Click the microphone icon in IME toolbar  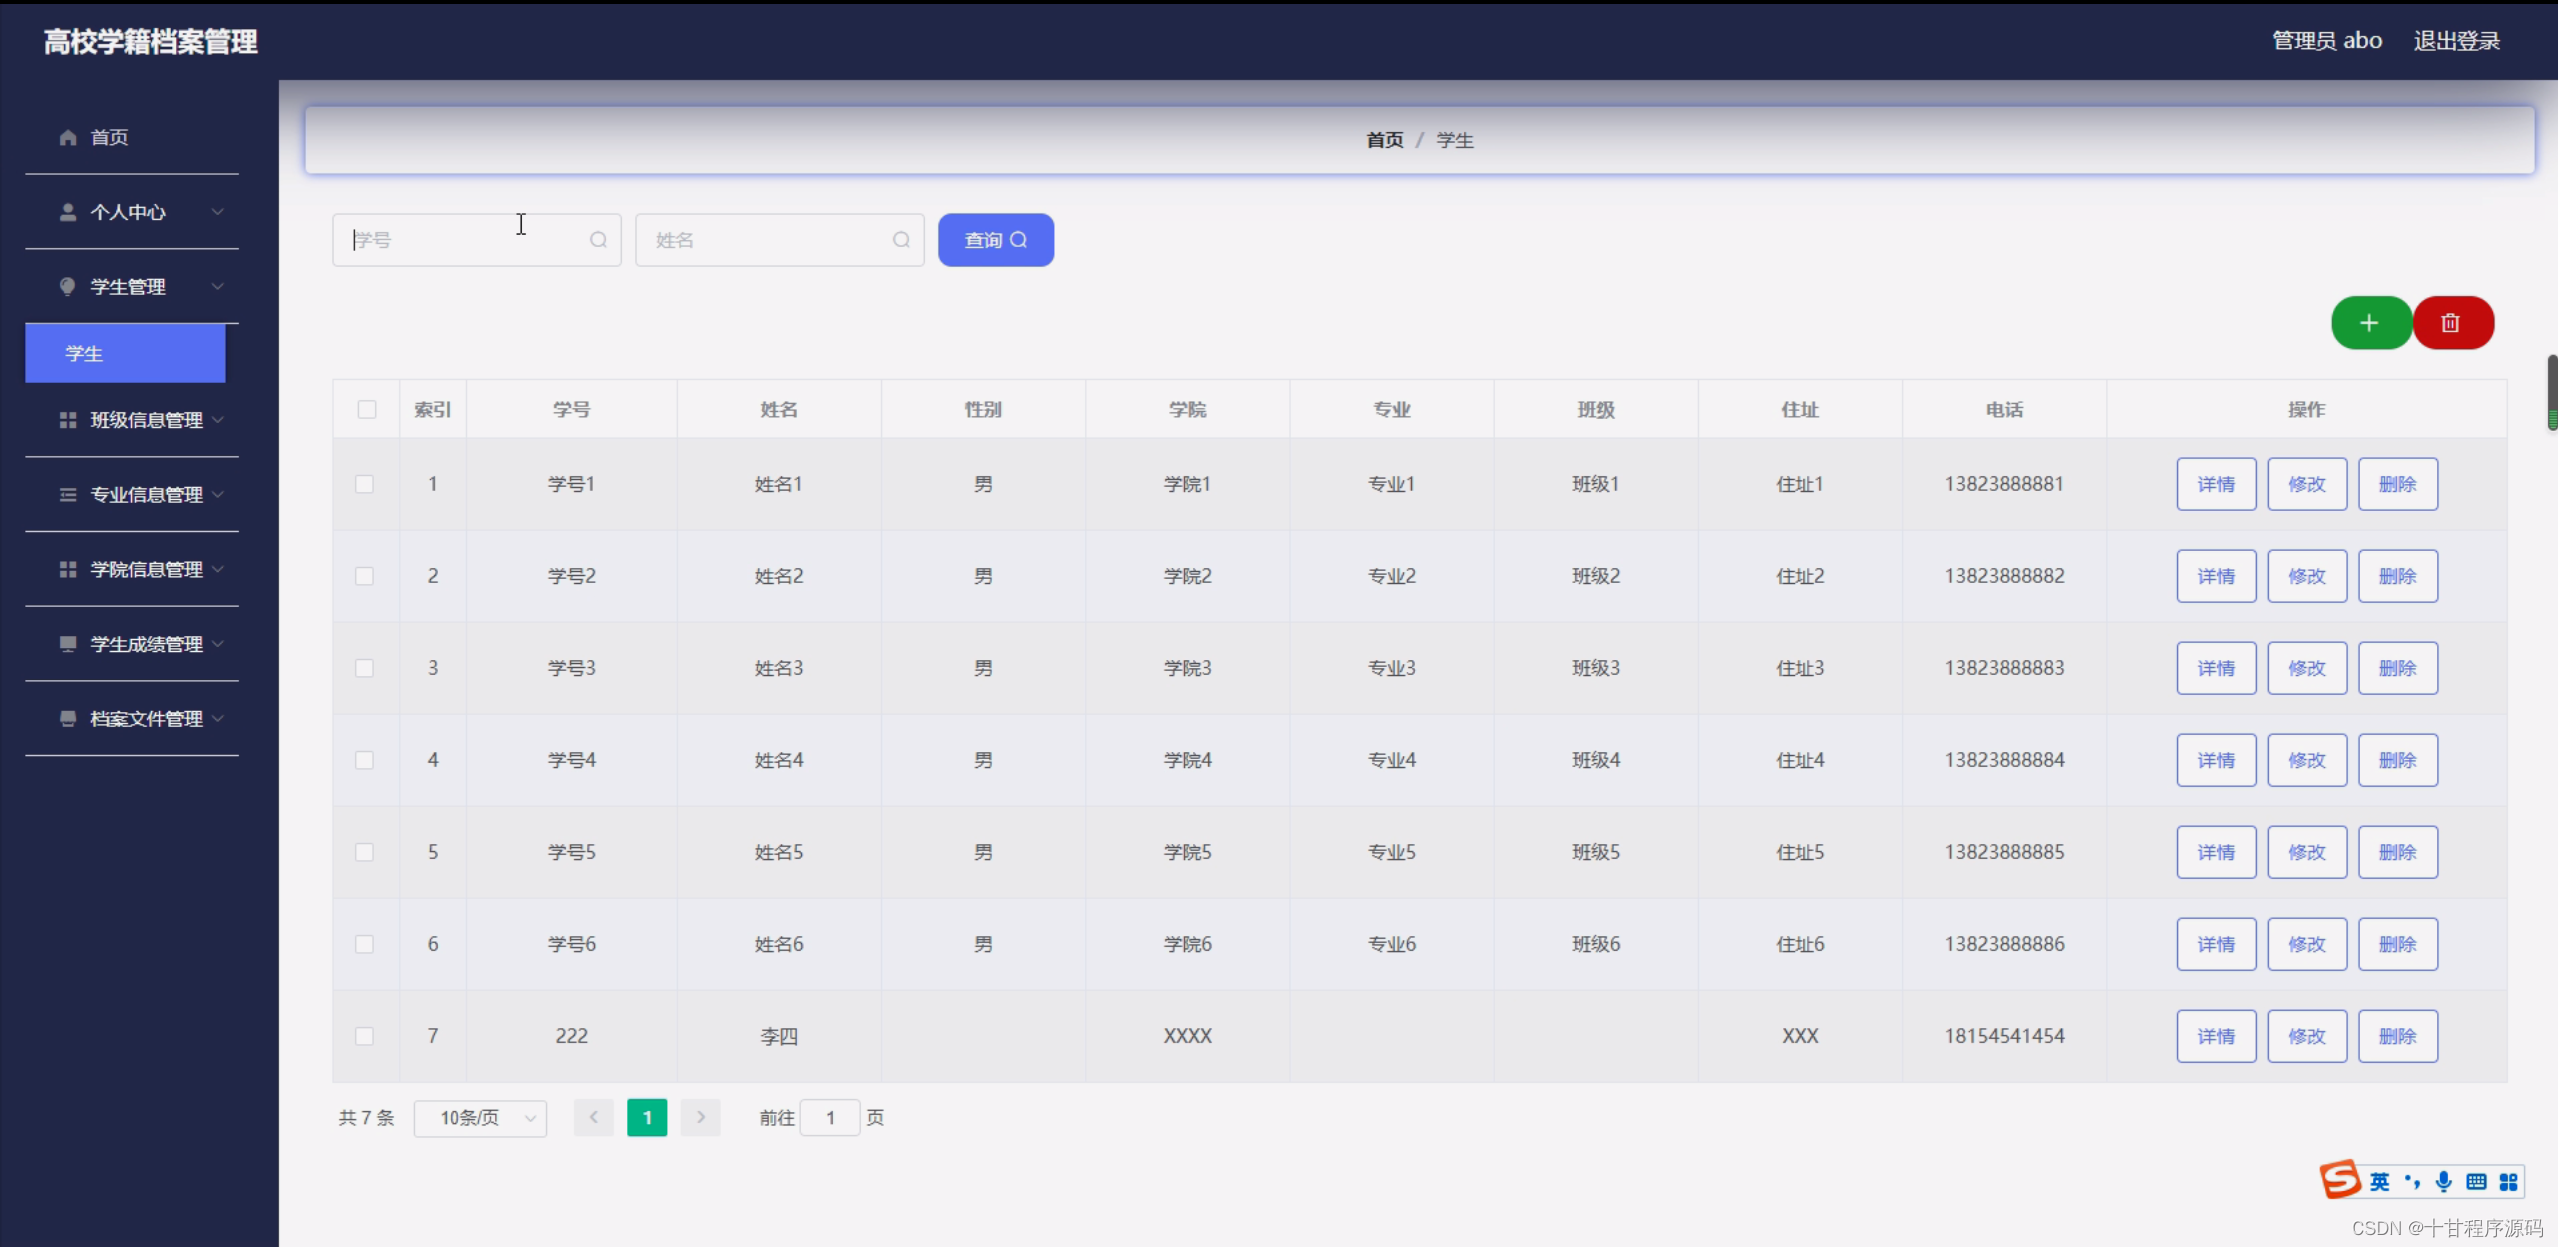click(x=2444, y=1182)
